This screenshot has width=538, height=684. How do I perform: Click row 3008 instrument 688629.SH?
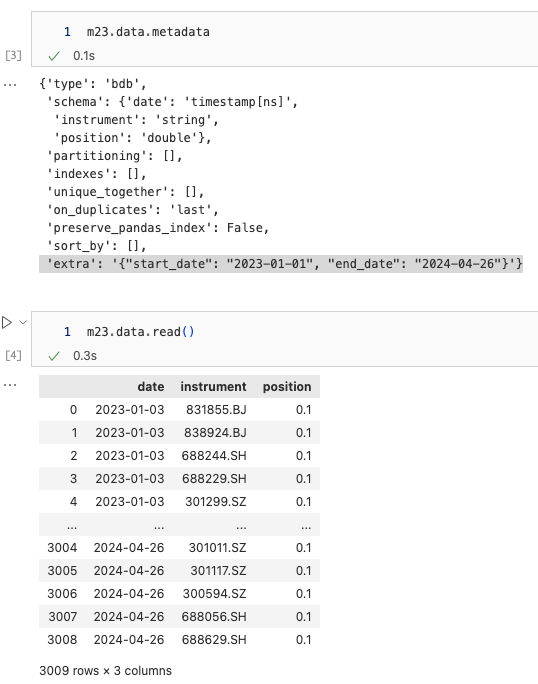tap(214, 640)
